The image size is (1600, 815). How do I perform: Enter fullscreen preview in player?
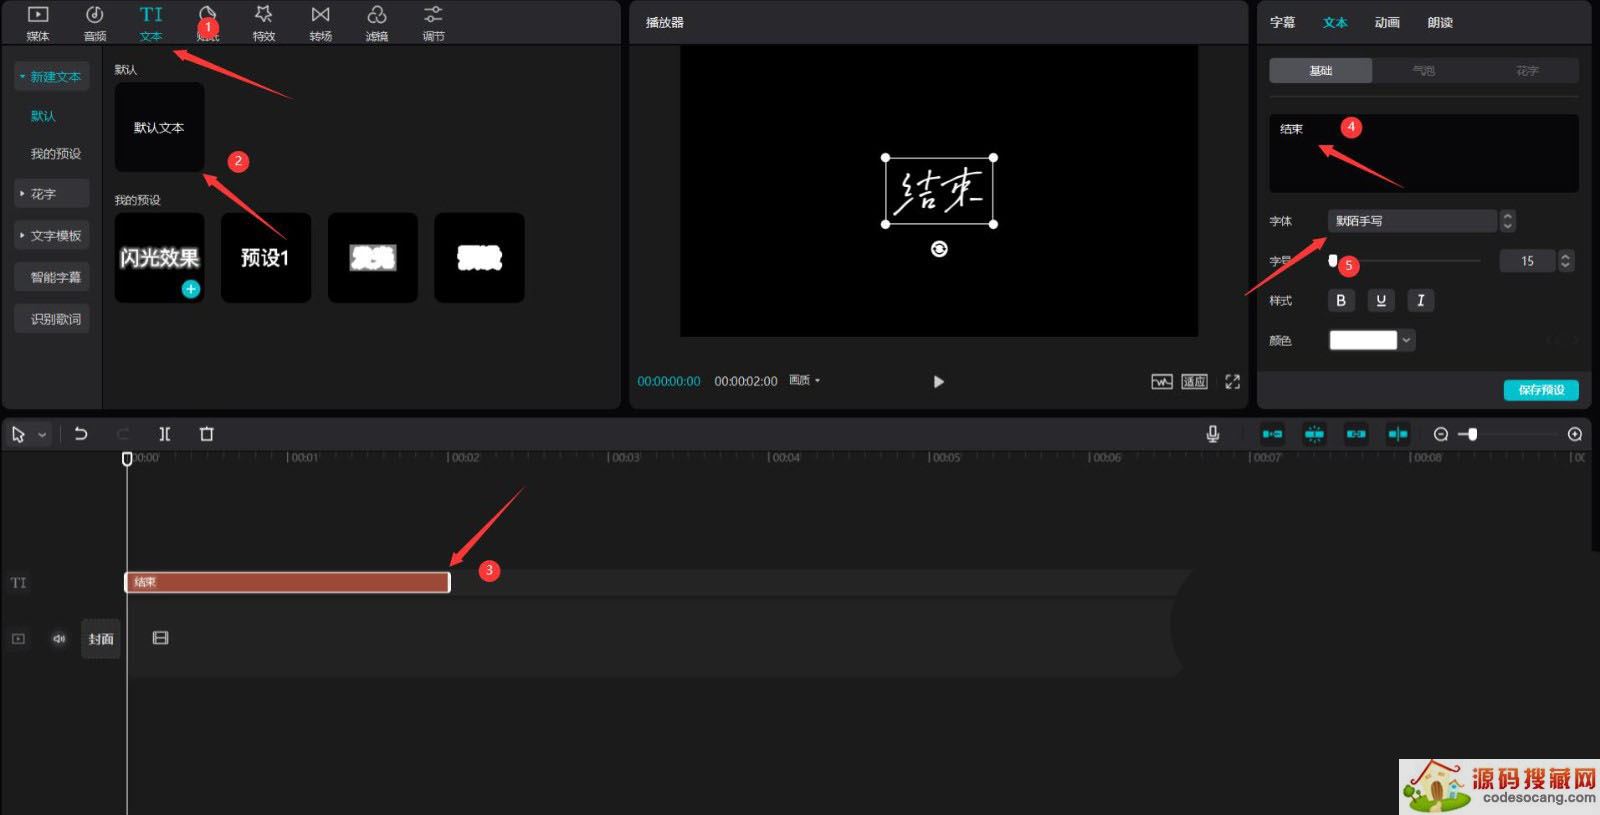point(1232,382)
